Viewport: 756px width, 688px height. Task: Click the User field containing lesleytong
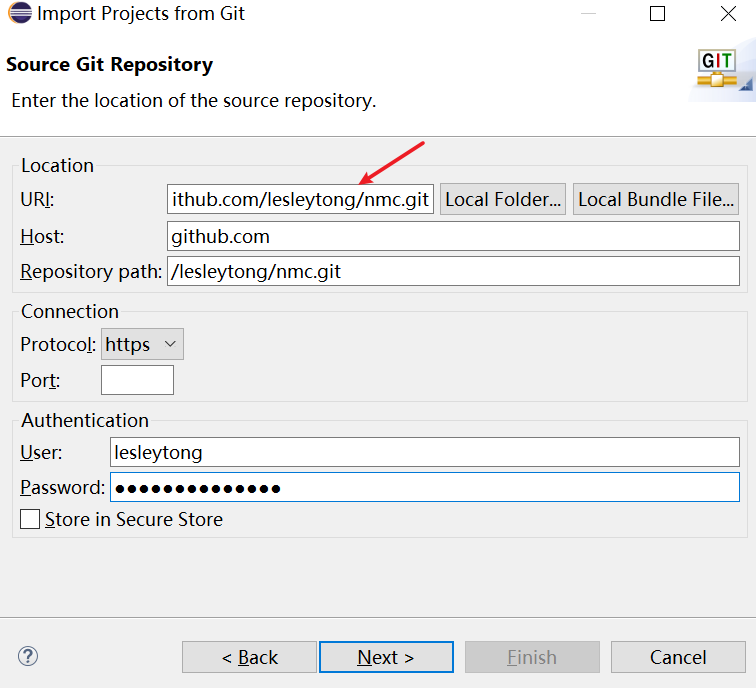pos(425,452)
